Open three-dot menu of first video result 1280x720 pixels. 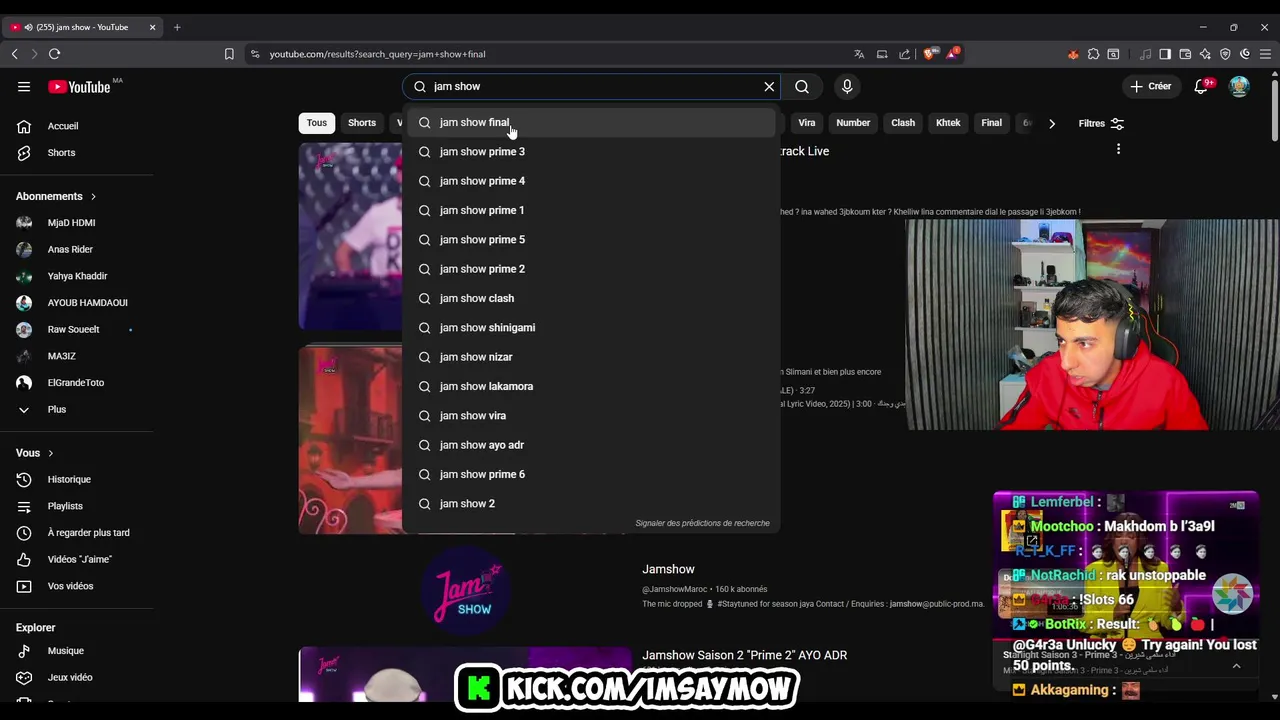(x=1118, y=149)
